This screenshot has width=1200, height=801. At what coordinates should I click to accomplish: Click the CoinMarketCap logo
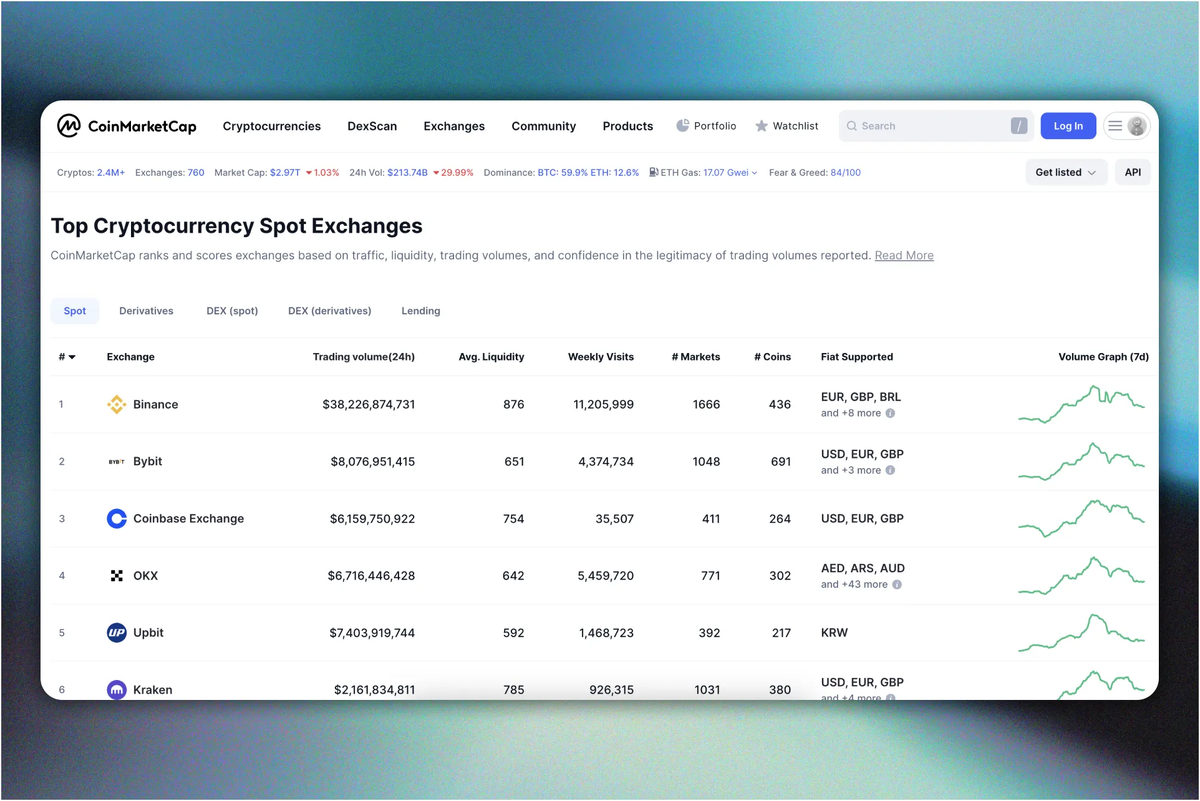126,126
